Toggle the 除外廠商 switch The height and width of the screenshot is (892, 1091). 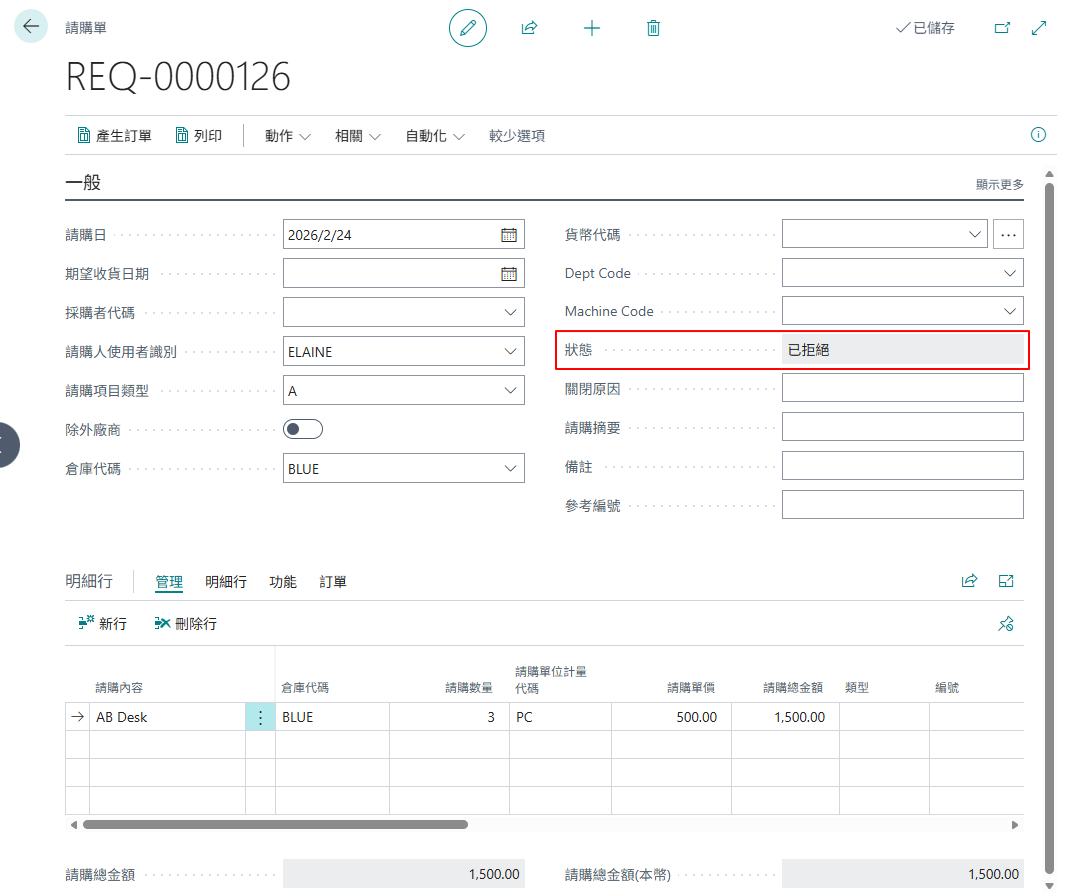[x=303, y=429]
